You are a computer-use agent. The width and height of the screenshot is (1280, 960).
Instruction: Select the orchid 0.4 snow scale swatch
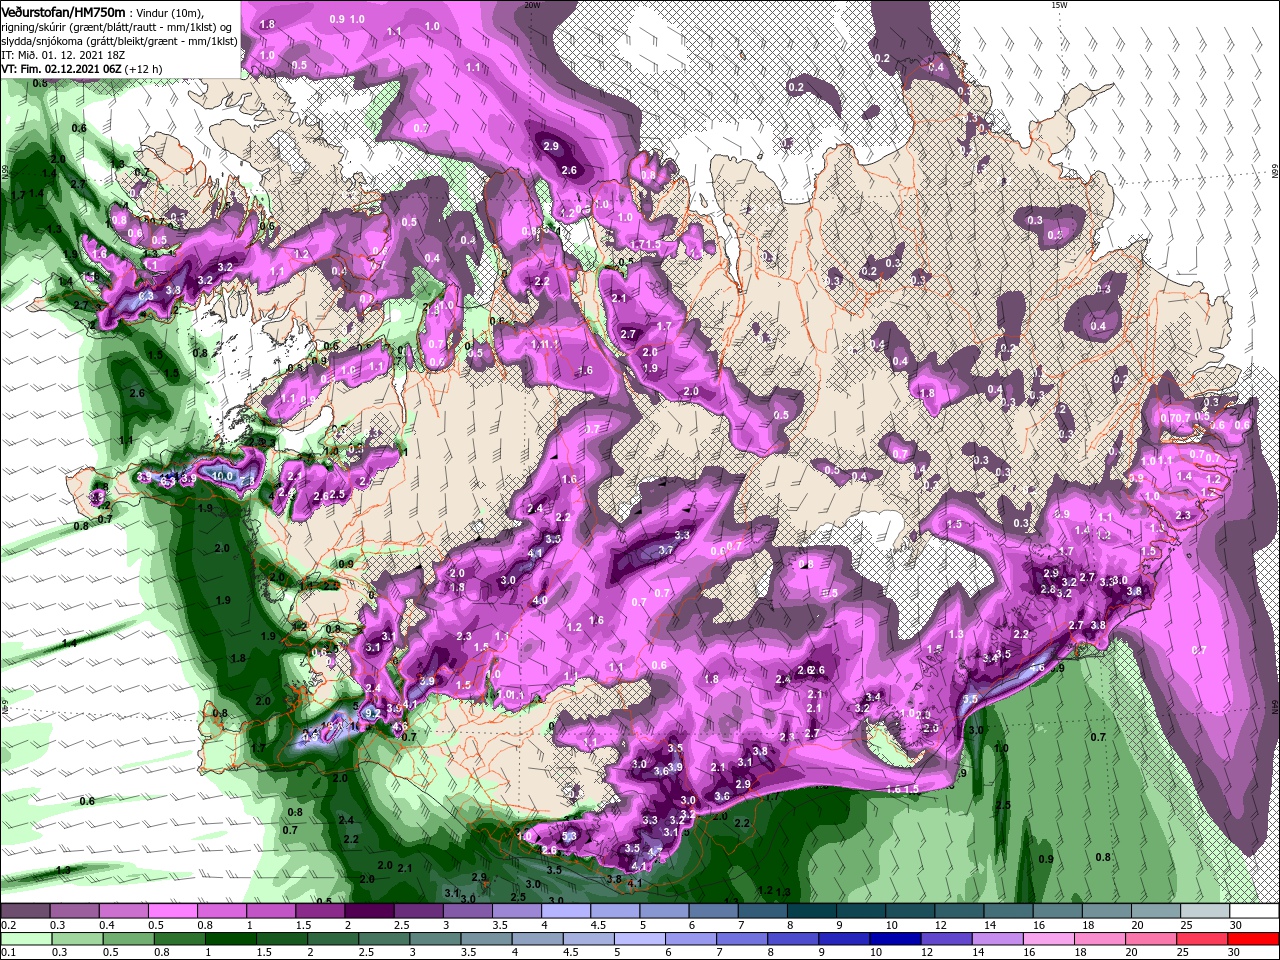click(x=123, y=911)
